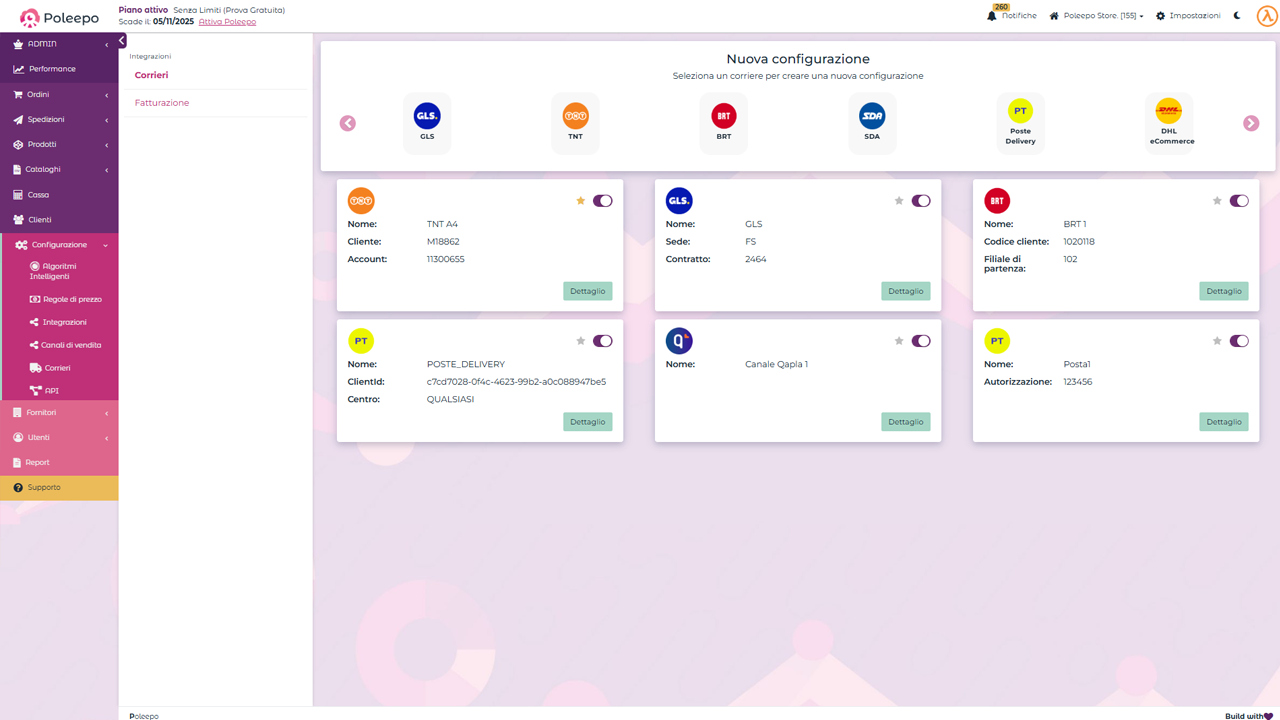Open Performance in the sidebar
1280x720 pixels.
(59, 69)
